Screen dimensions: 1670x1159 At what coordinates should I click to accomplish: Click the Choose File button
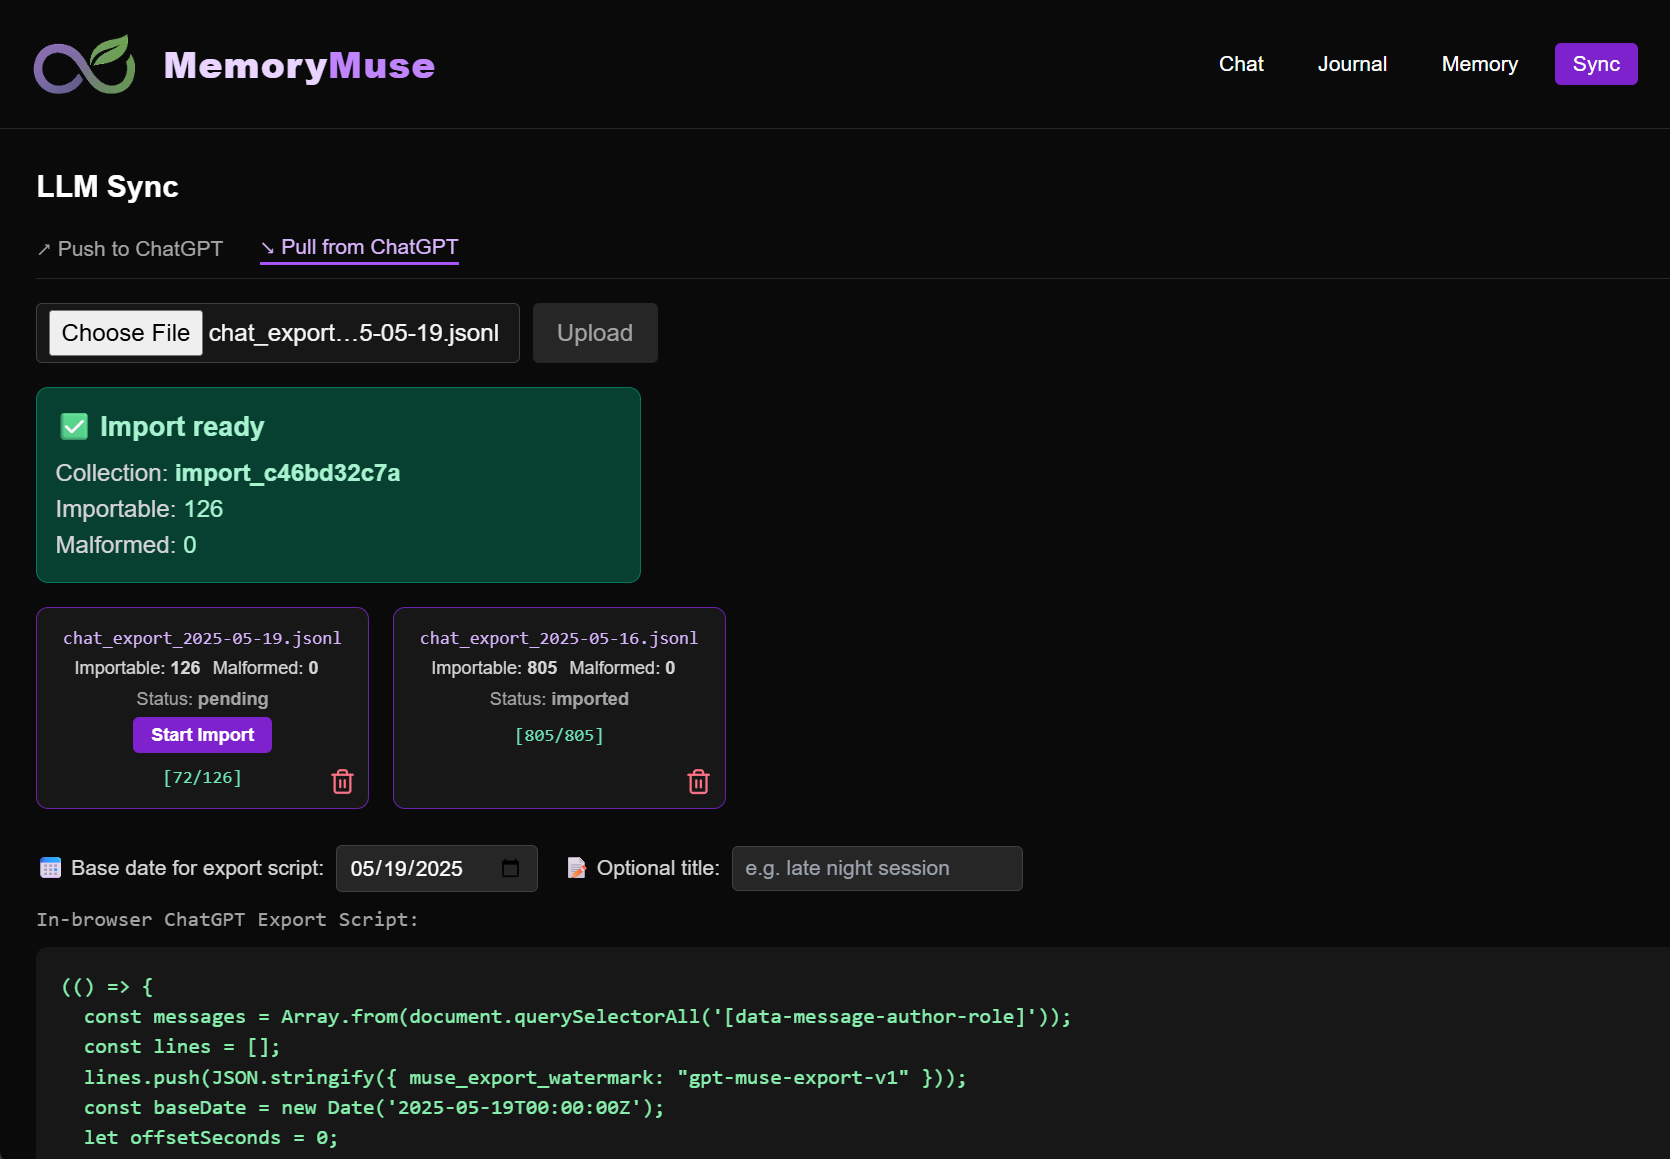pyautogui.click(x=126, y=333)
